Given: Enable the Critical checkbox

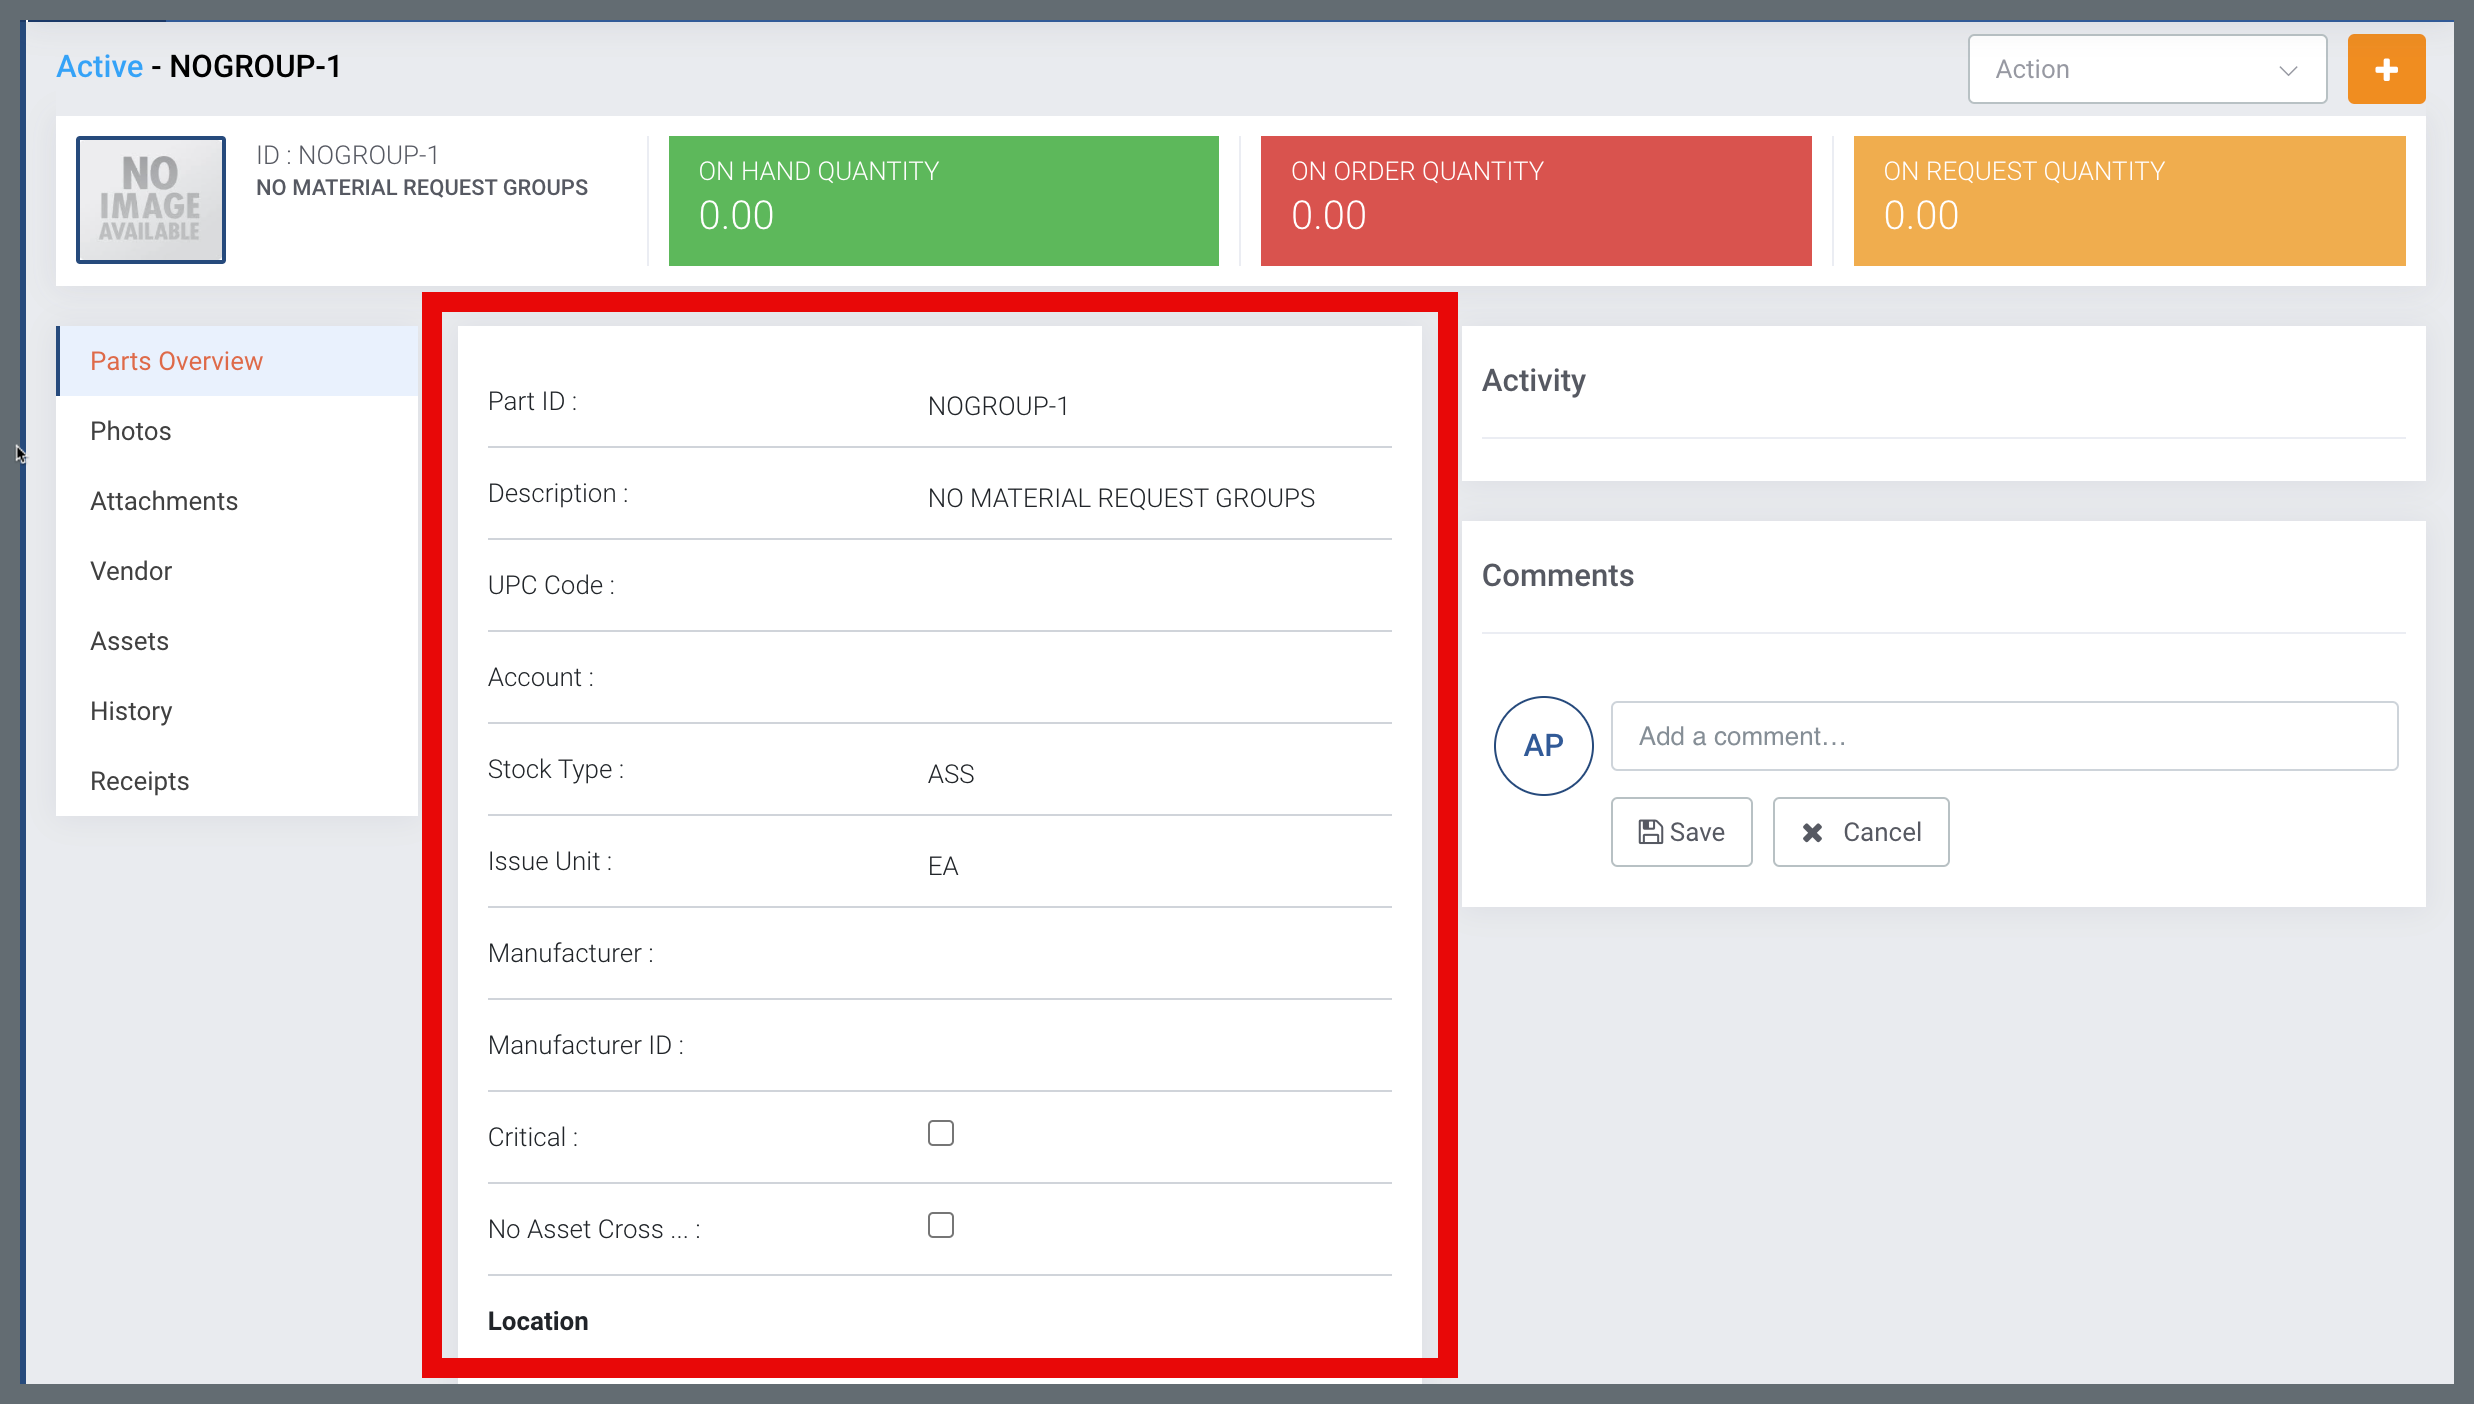Looking at the screenshot, I should click(x=940, y=1133).
